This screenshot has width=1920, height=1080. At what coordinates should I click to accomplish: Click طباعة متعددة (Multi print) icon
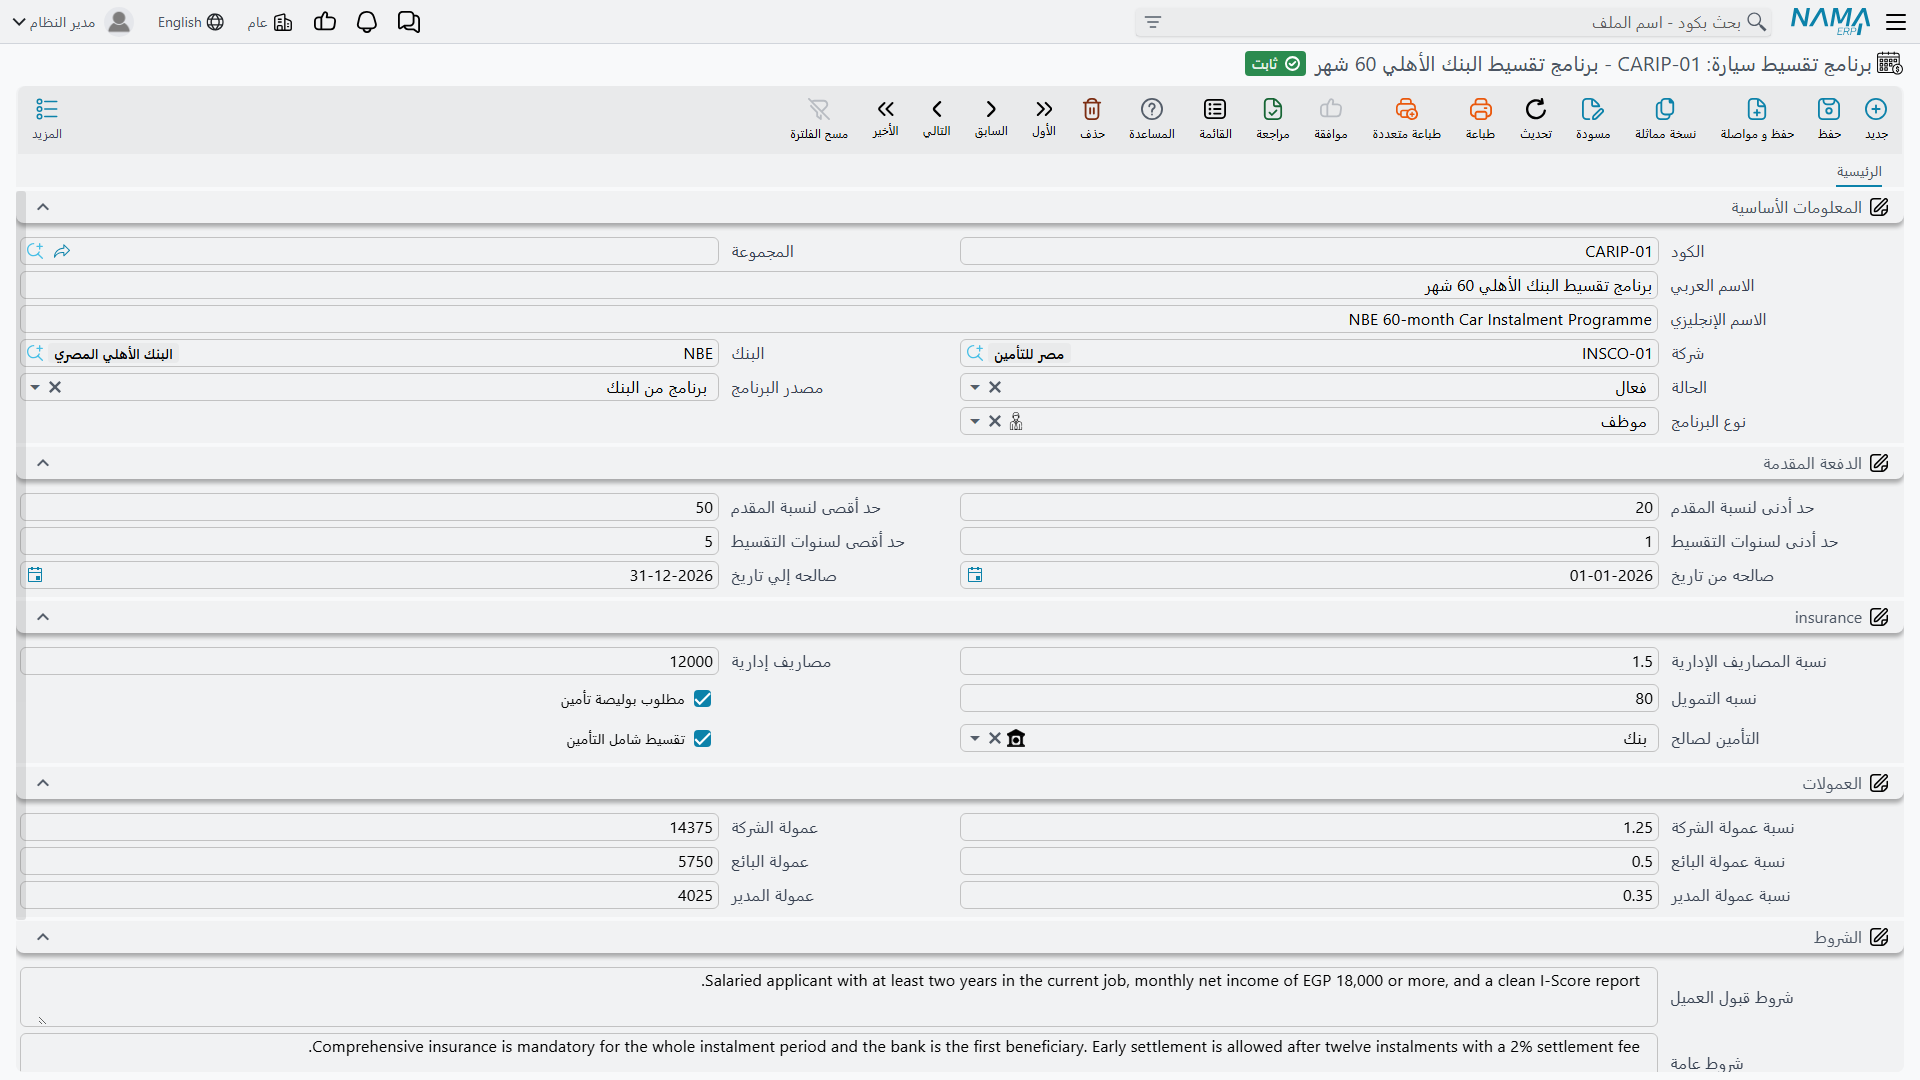[x=1406, y=109]
